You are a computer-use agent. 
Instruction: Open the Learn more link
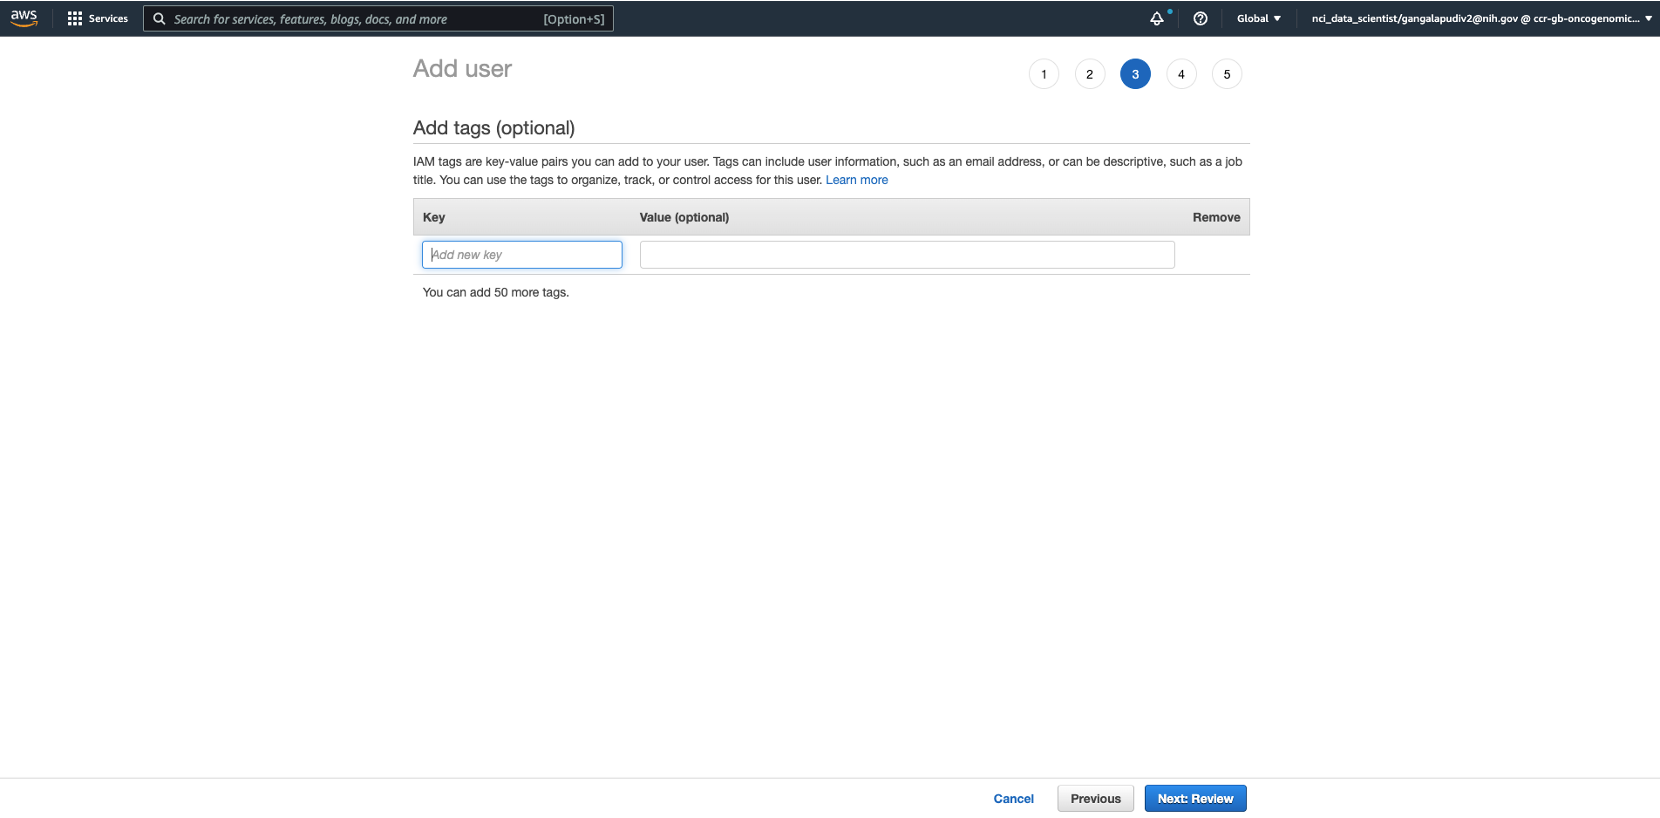pyautogui.click(x=856, y=180)
